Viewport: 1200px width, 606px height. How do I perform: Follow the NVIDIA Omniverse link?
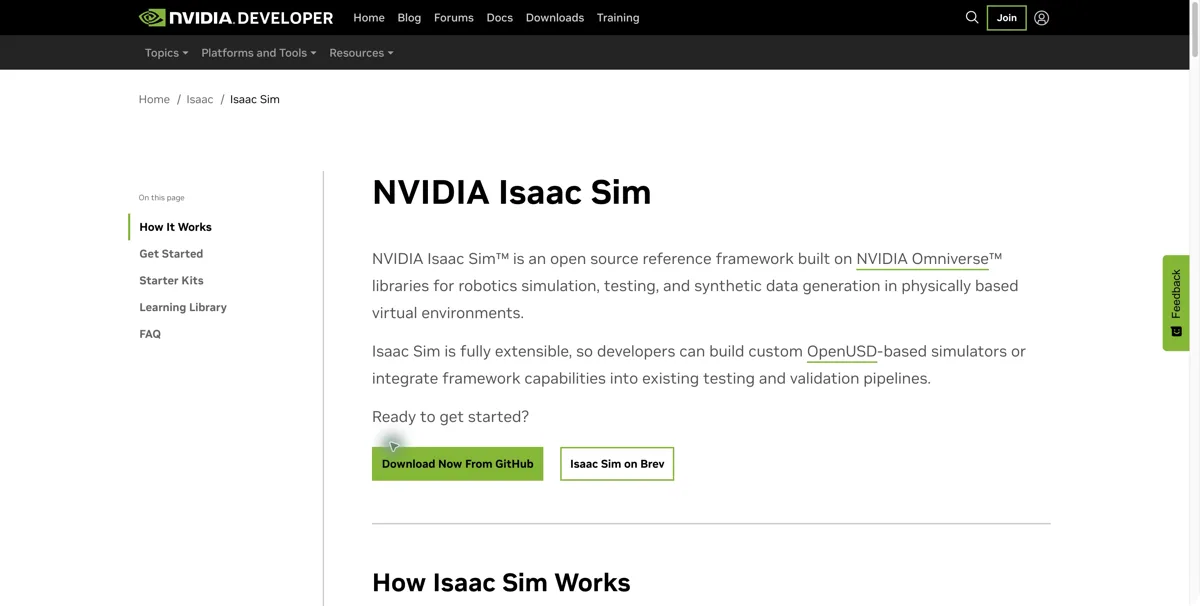(x=922, y=259)
